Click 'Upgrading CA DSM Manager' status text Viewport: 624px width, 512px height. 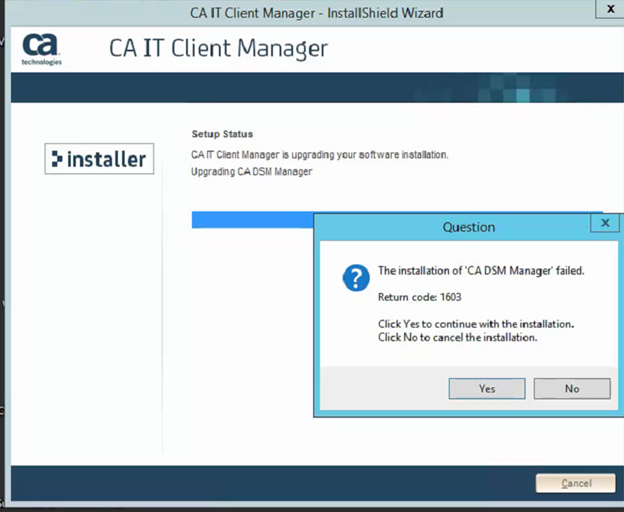pyautogui.click(x=252, y=172)
